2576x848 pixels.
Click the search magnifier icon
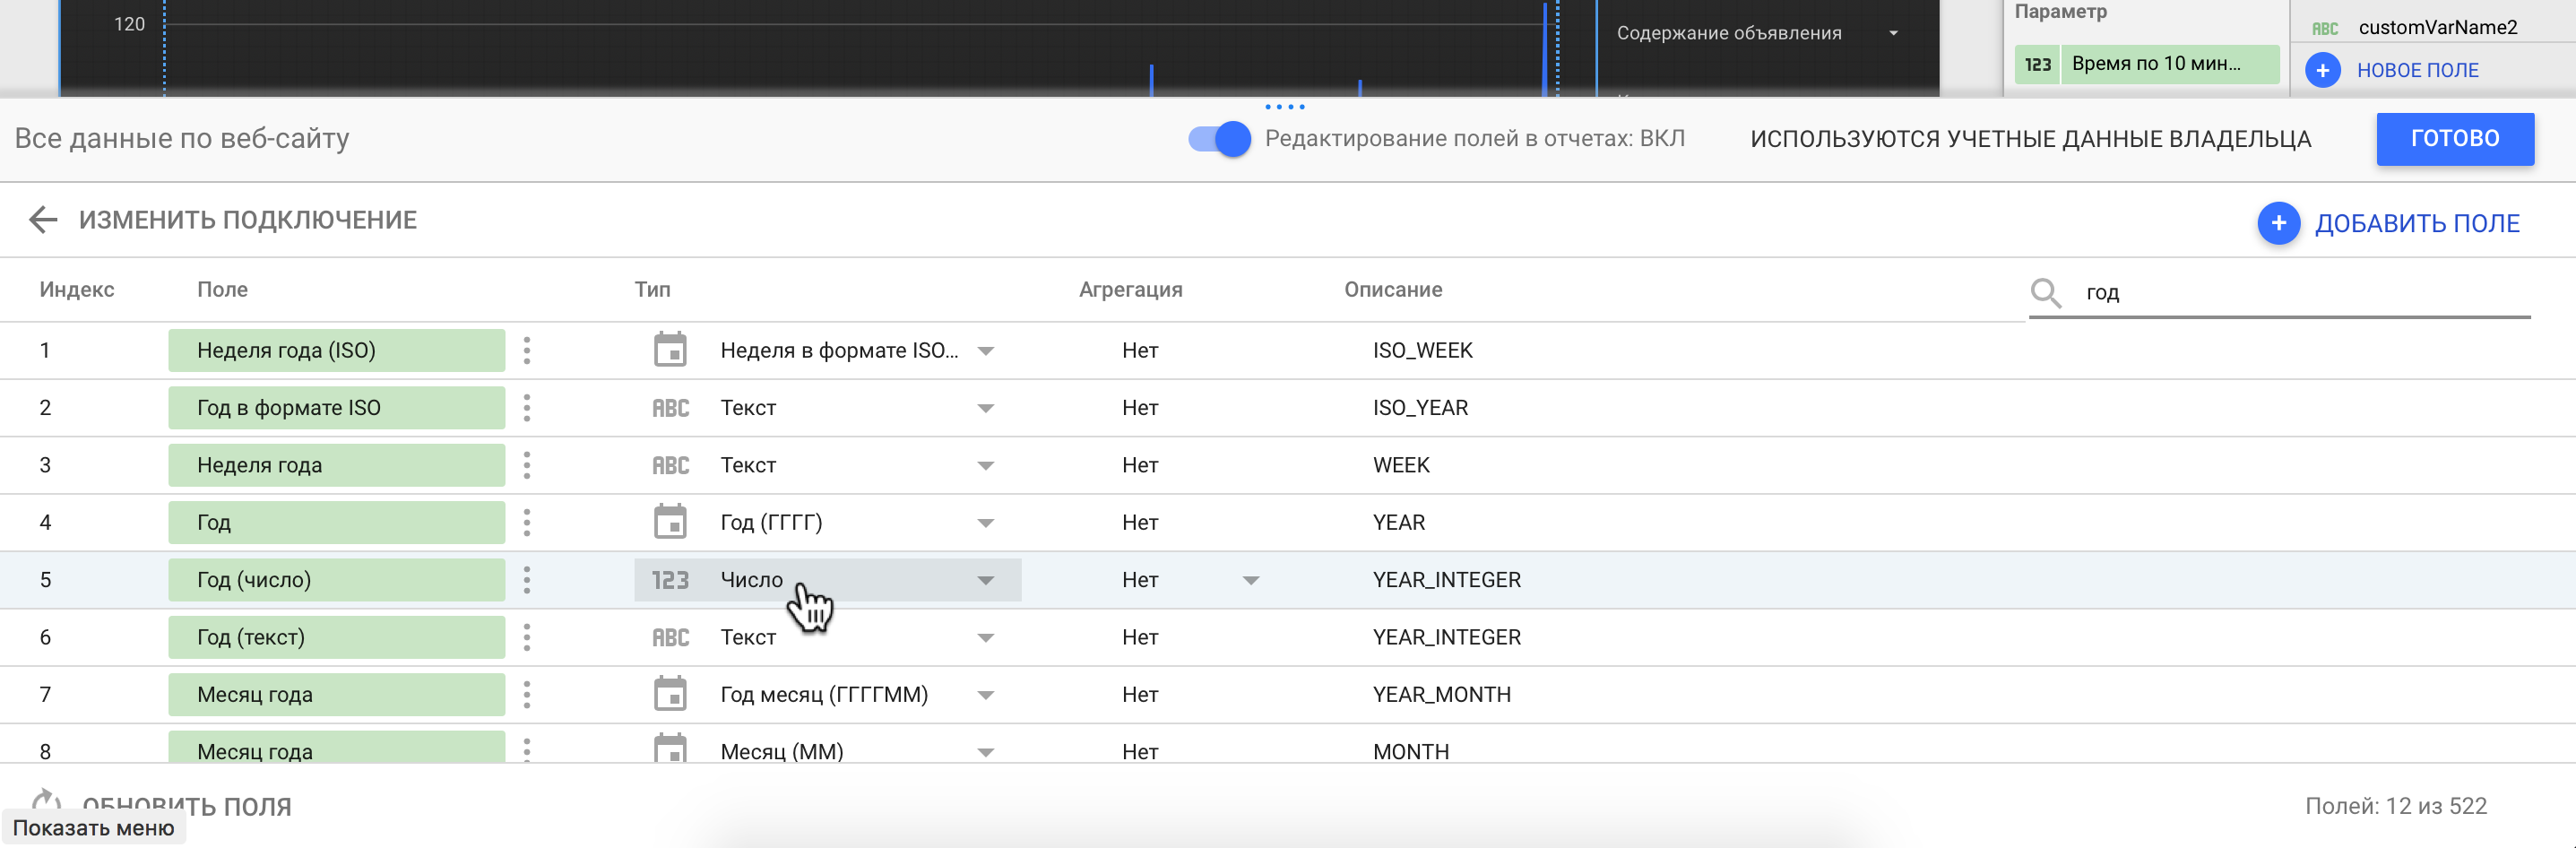click(2045, 292)
